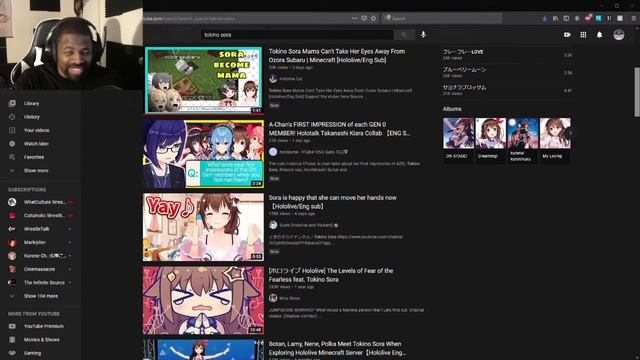The image size is (640, 360).
Task: Click the blue extension icon in toolbar
Action: tap(598, 18)
